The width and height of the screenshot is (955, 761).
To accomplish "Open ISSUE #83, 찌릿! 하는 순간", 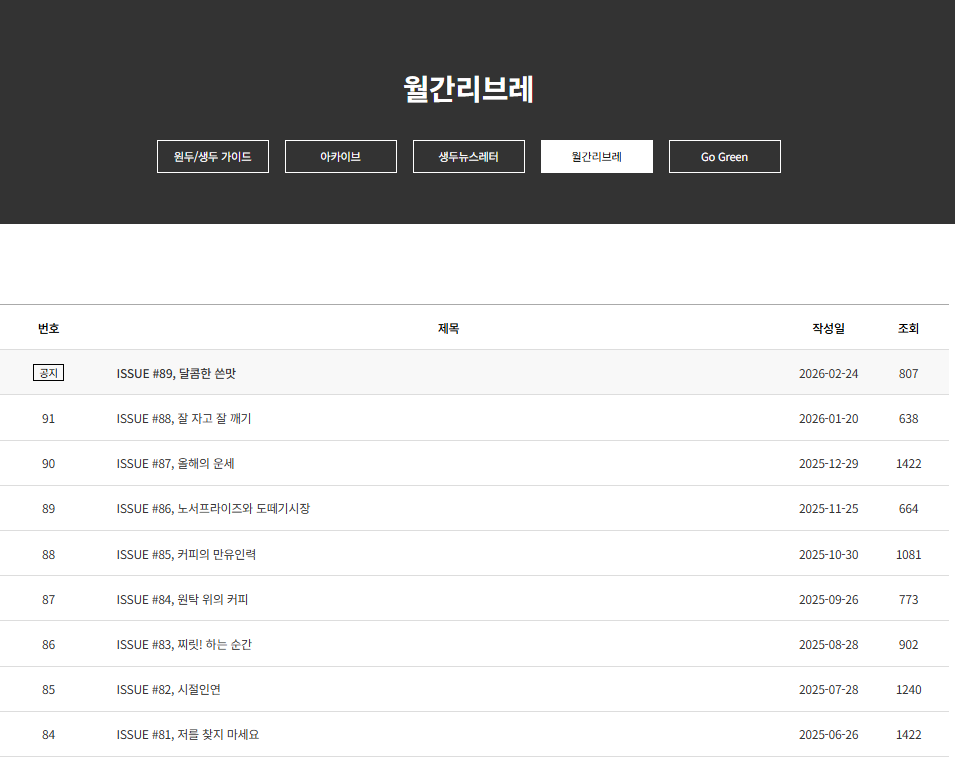I will point(184,645).
